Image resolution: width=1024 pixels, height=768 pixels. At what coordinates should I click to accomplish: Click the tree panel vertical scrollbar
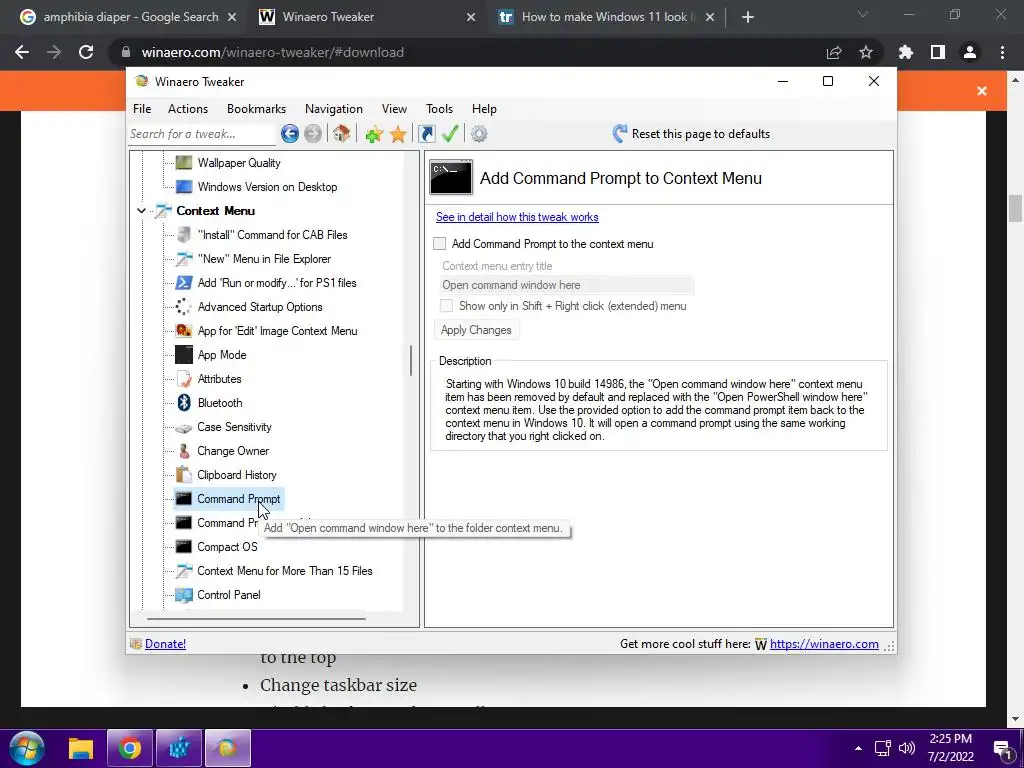(x=411, y=360)
